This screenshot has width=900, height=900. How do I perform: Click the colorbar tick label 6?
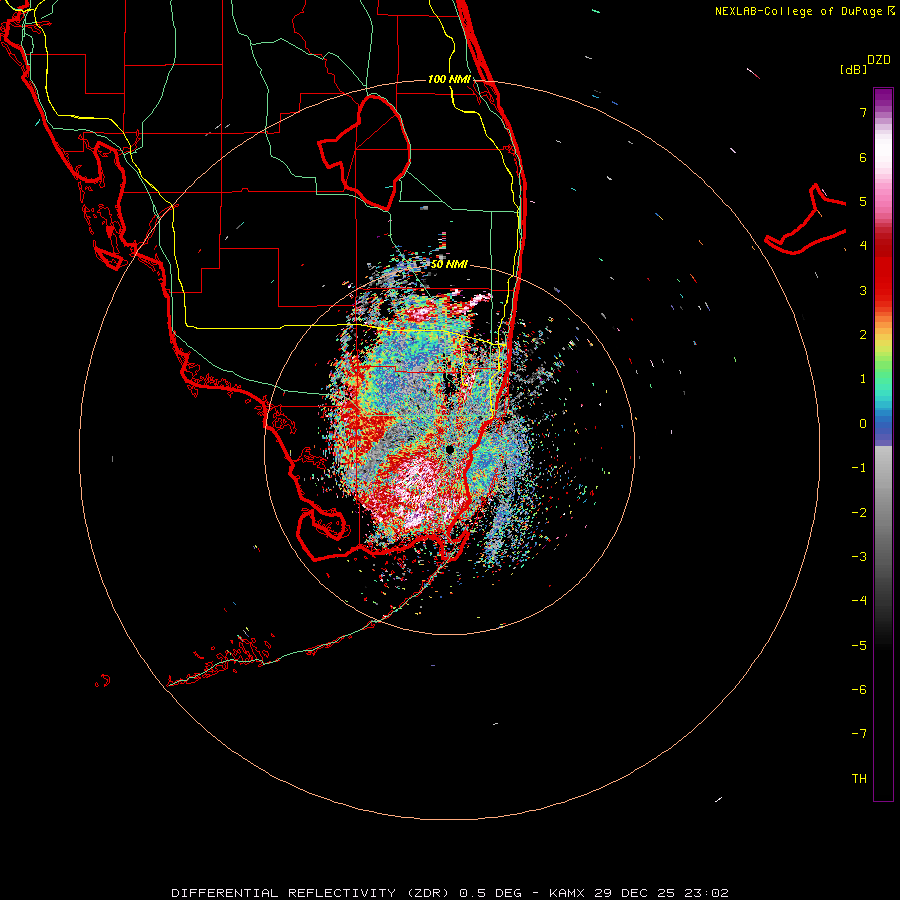(863, 157)
